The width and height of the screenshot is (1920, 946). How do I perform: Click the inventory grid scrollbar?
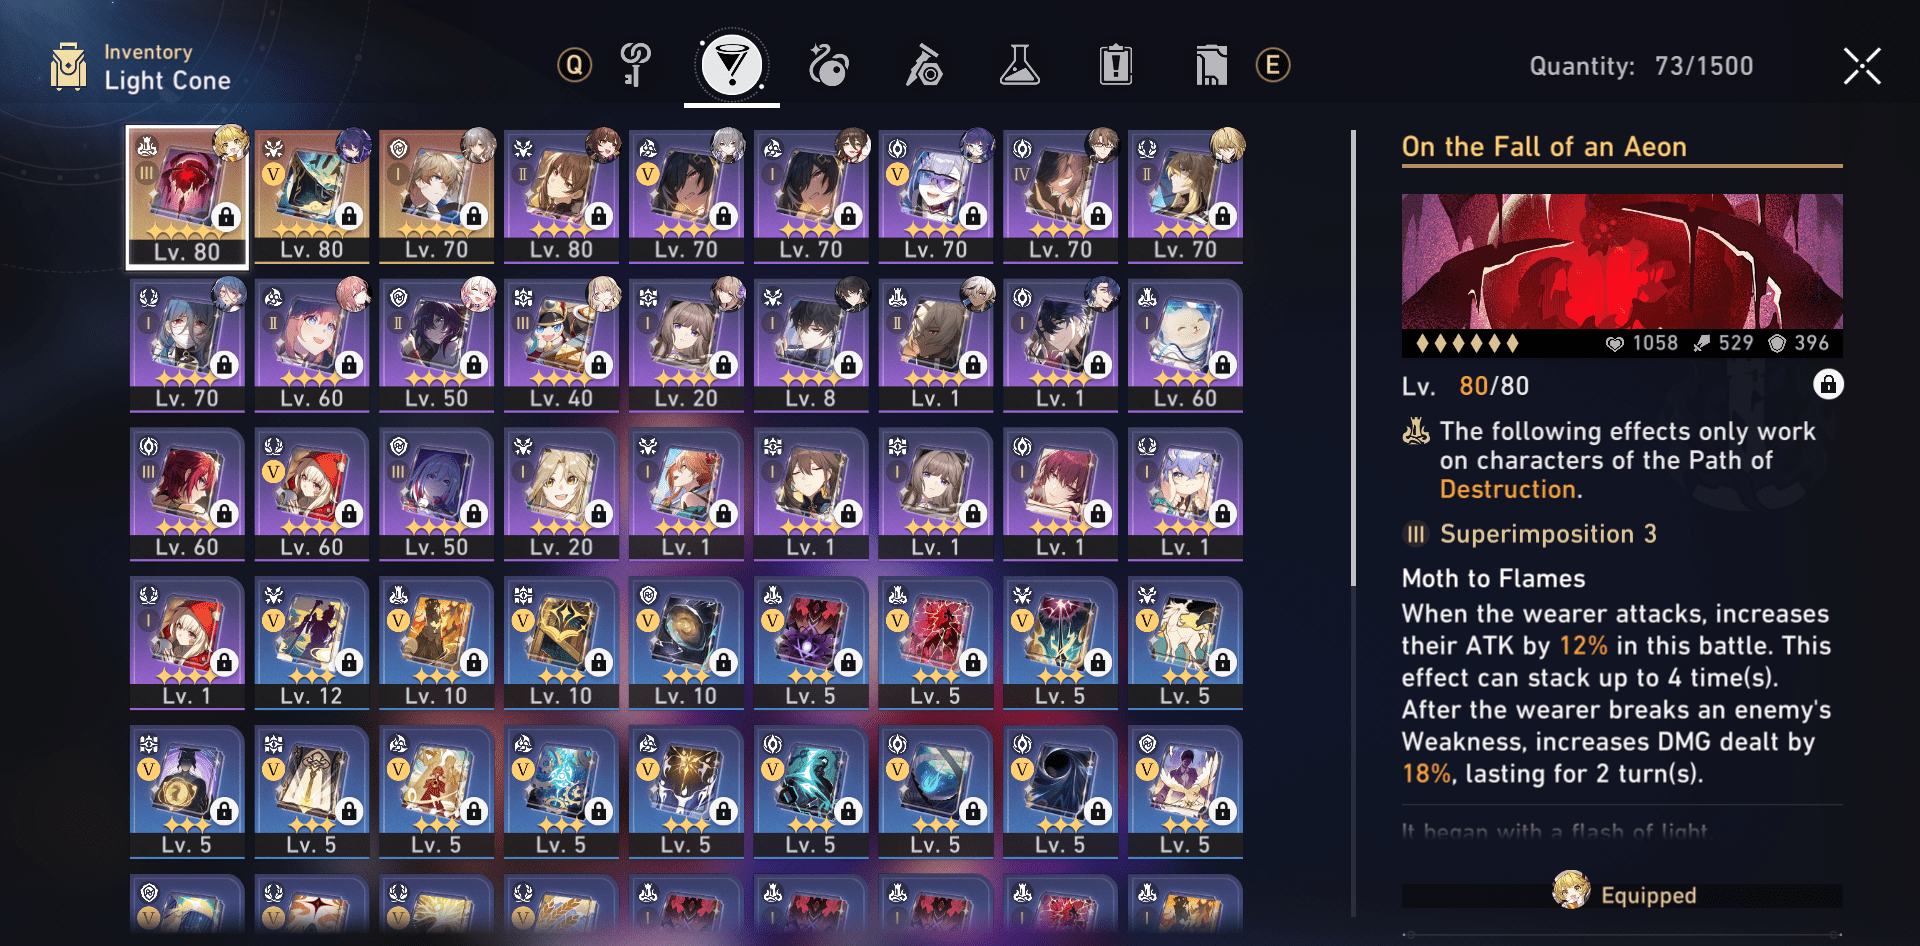click(x=1354, y=358)
